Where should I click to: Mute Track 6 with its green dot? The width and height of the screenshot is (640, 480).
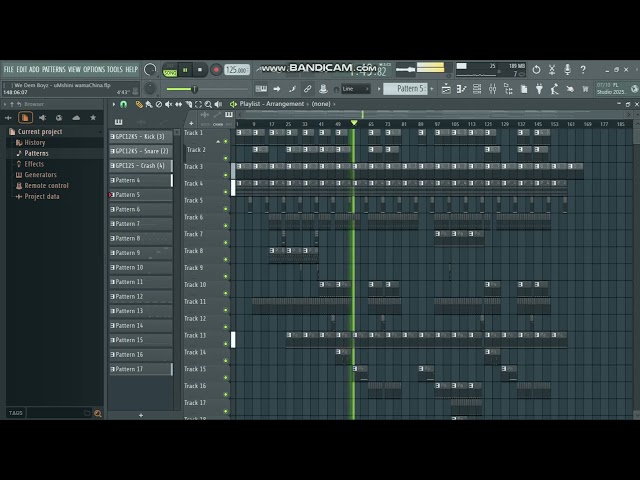click(226, 226)
